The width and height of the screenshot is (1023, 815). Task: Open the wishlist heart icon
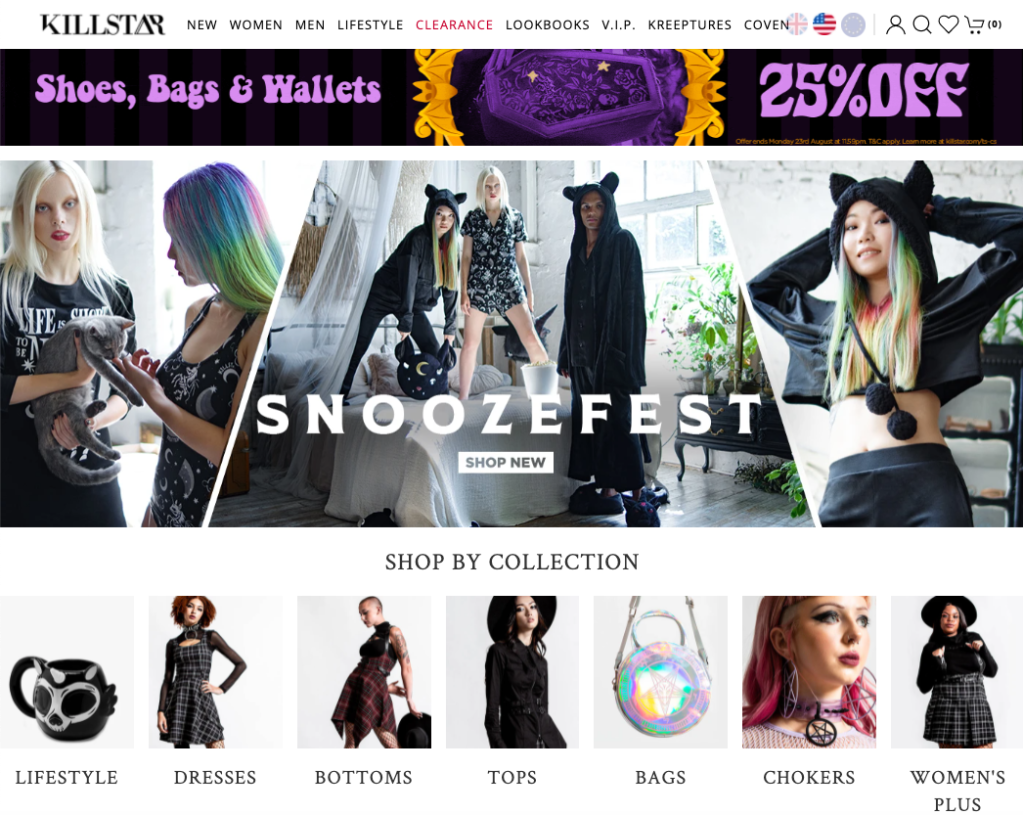tap(948, 25)
